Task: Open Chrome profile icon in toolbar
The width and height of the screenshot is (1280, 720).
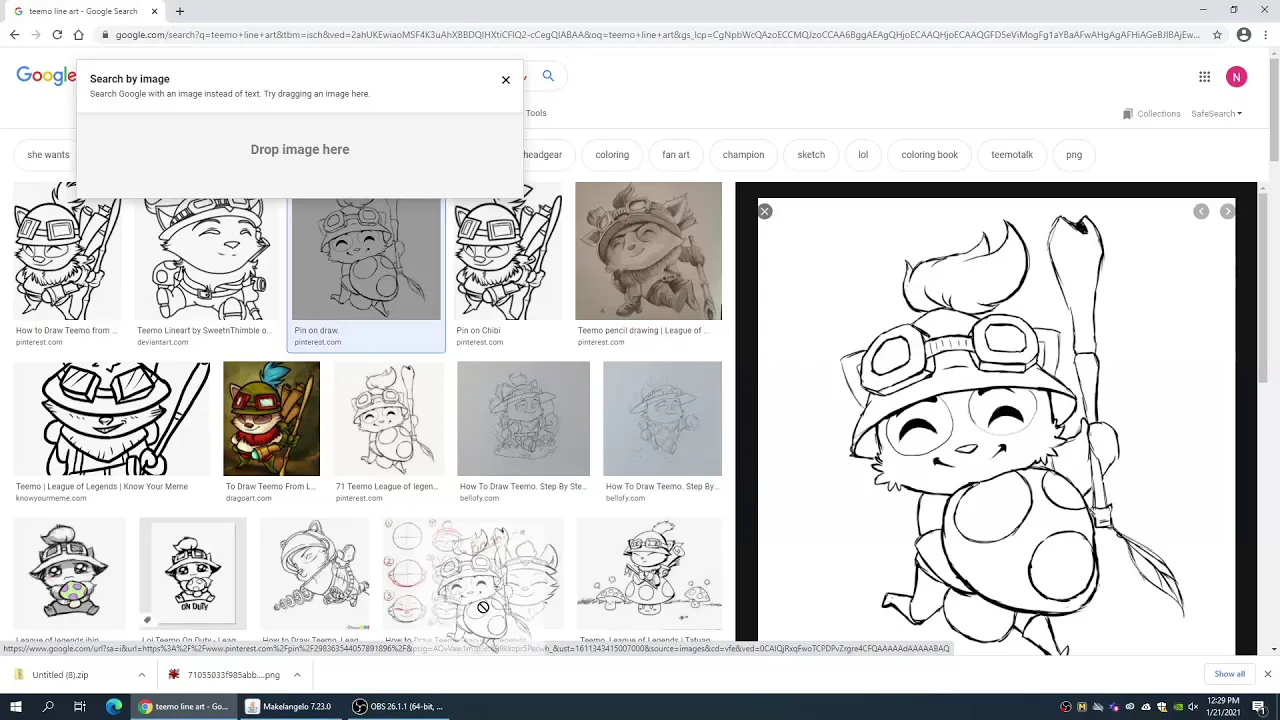Action: (1244, 35)
